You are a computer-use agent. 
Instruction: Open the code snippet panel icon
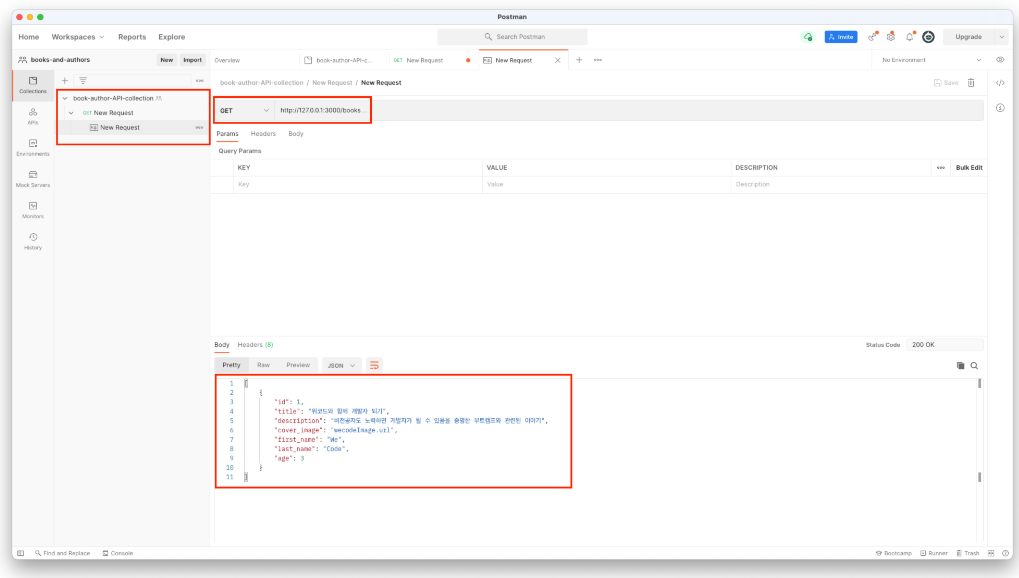point(1000,83)
